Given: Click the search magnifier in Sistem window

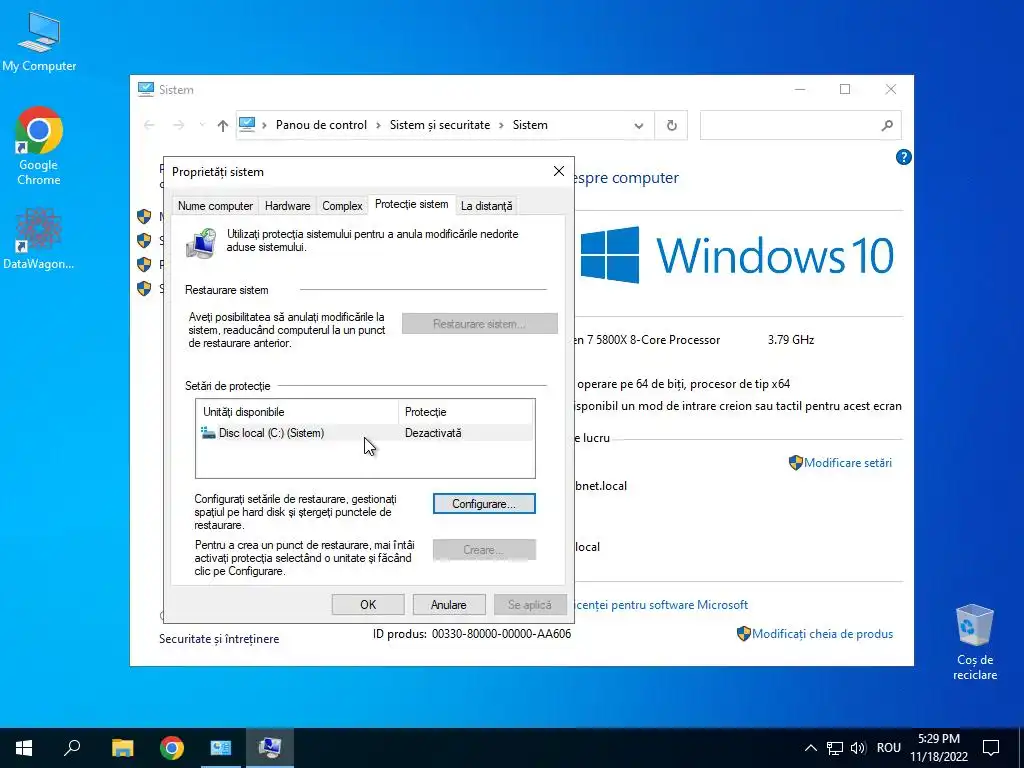Looking at the screenshot, I should click(x=887, y=125).
